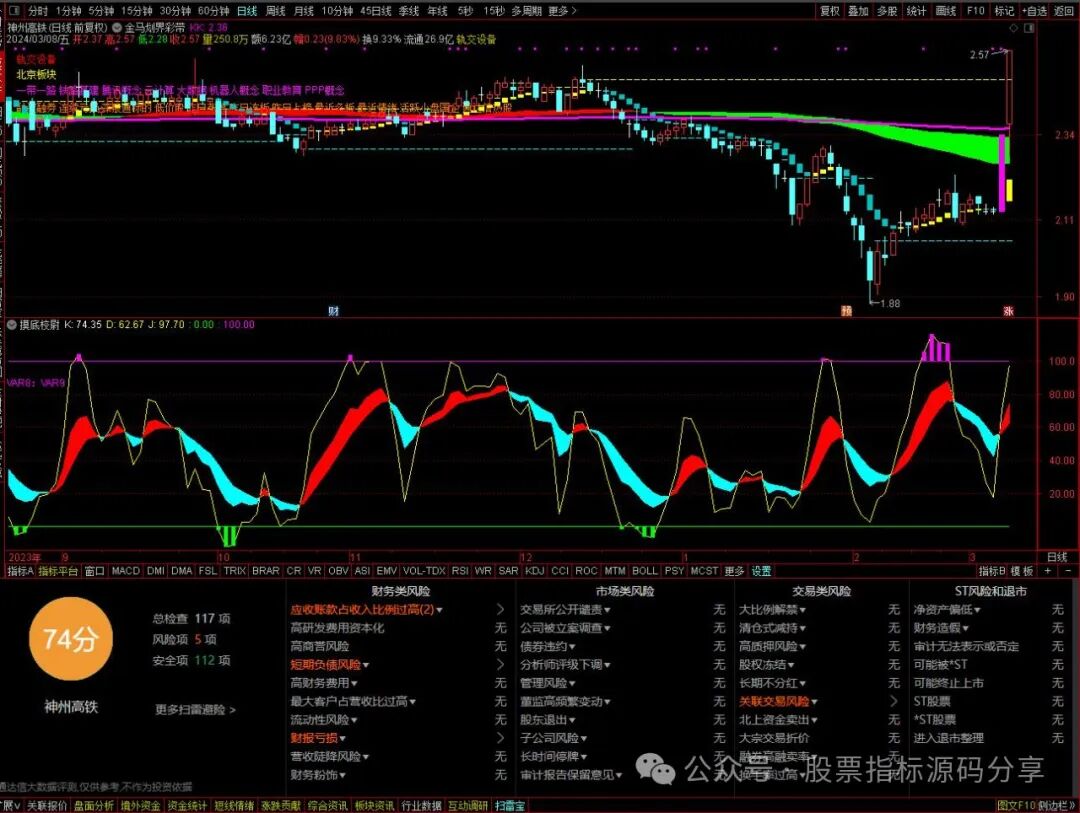
Task: Switch to the 分时 timeframe
Action: (x=38, y=10)
